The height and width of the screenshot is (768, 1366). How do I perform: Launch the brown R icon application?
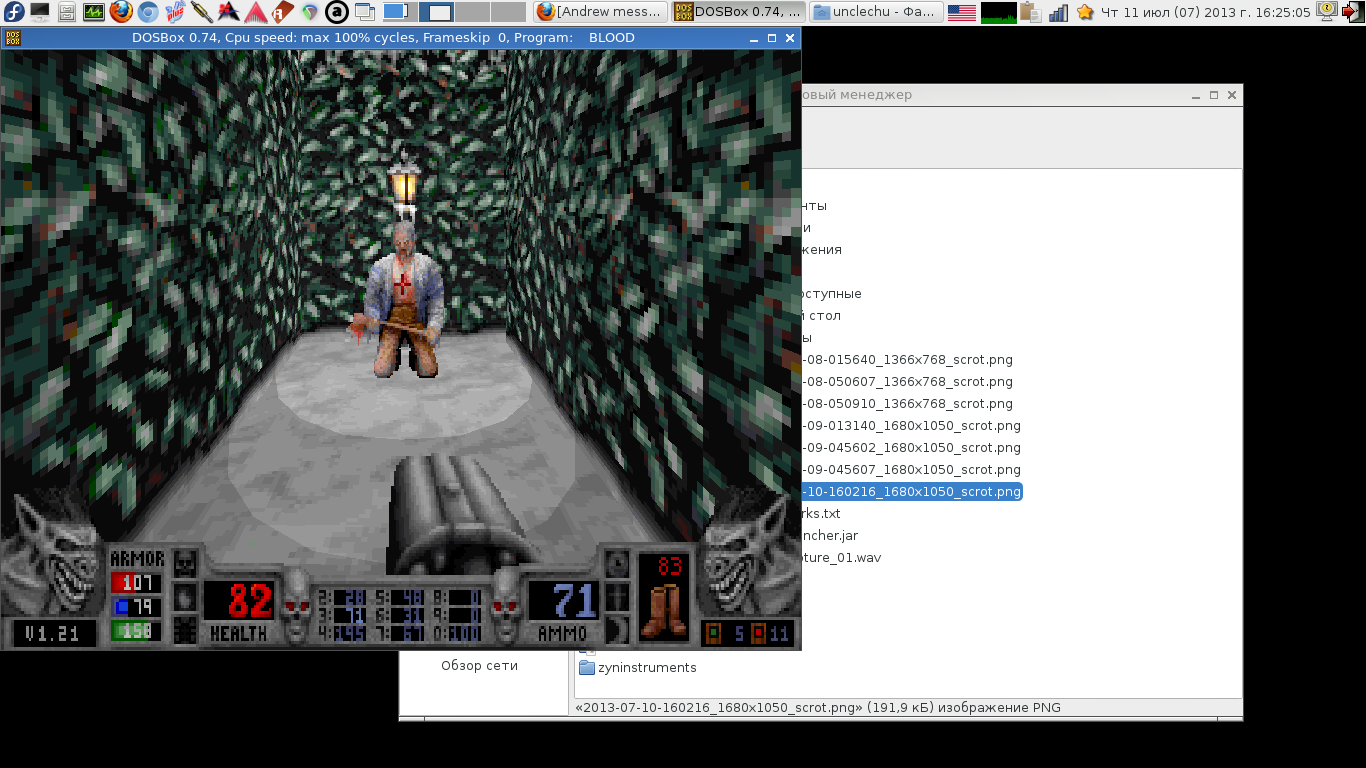tap(283, 12)
